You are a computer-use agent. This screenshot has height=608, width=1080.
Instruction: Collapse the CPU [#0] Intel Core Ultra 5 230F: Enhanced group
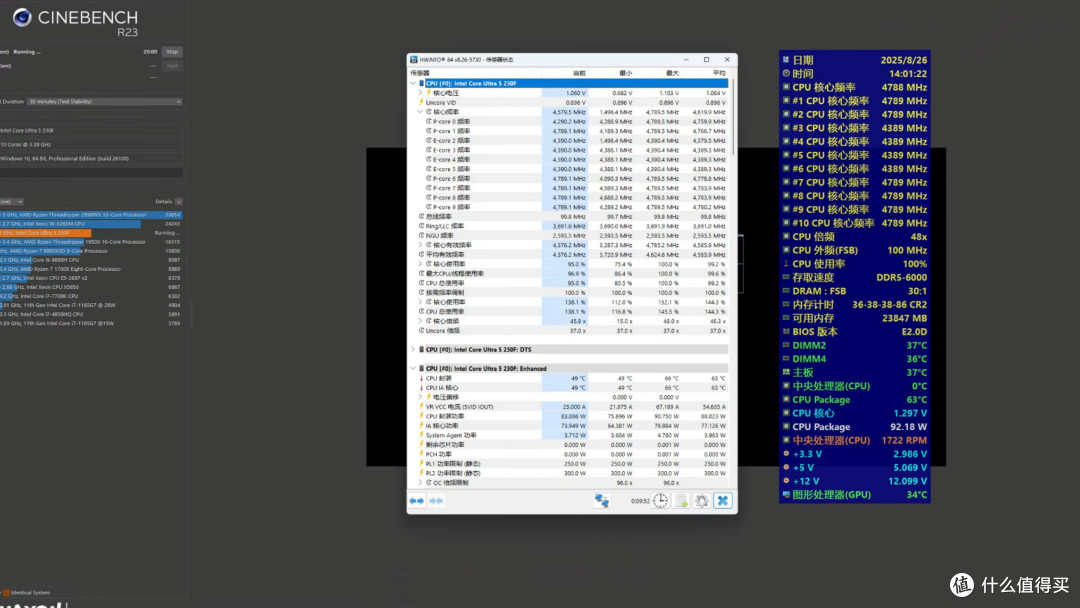[413, 368]
